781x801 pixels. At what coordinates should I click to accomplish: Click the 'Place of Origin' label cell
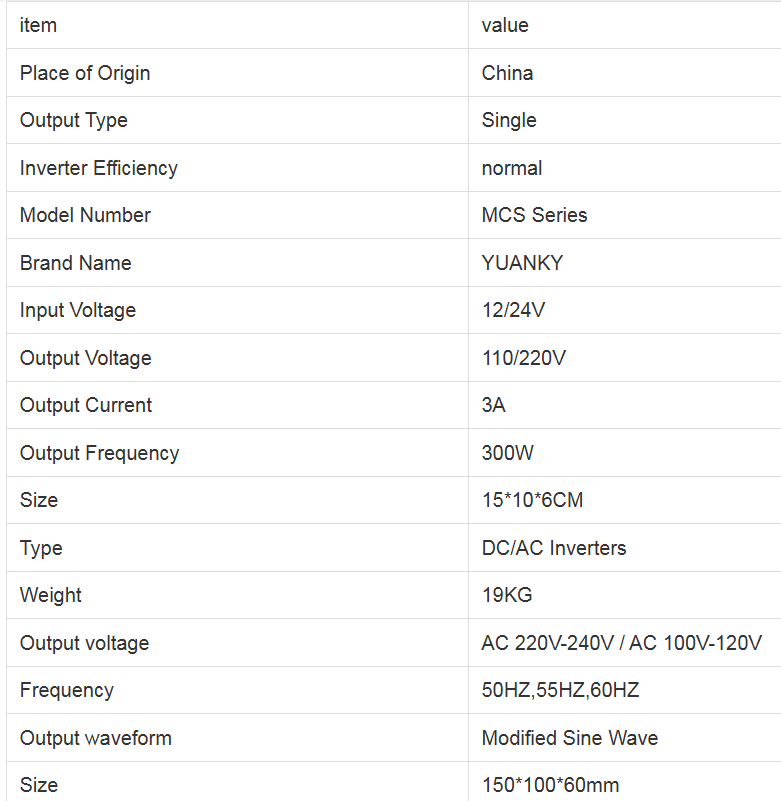[x=85, y=73]
